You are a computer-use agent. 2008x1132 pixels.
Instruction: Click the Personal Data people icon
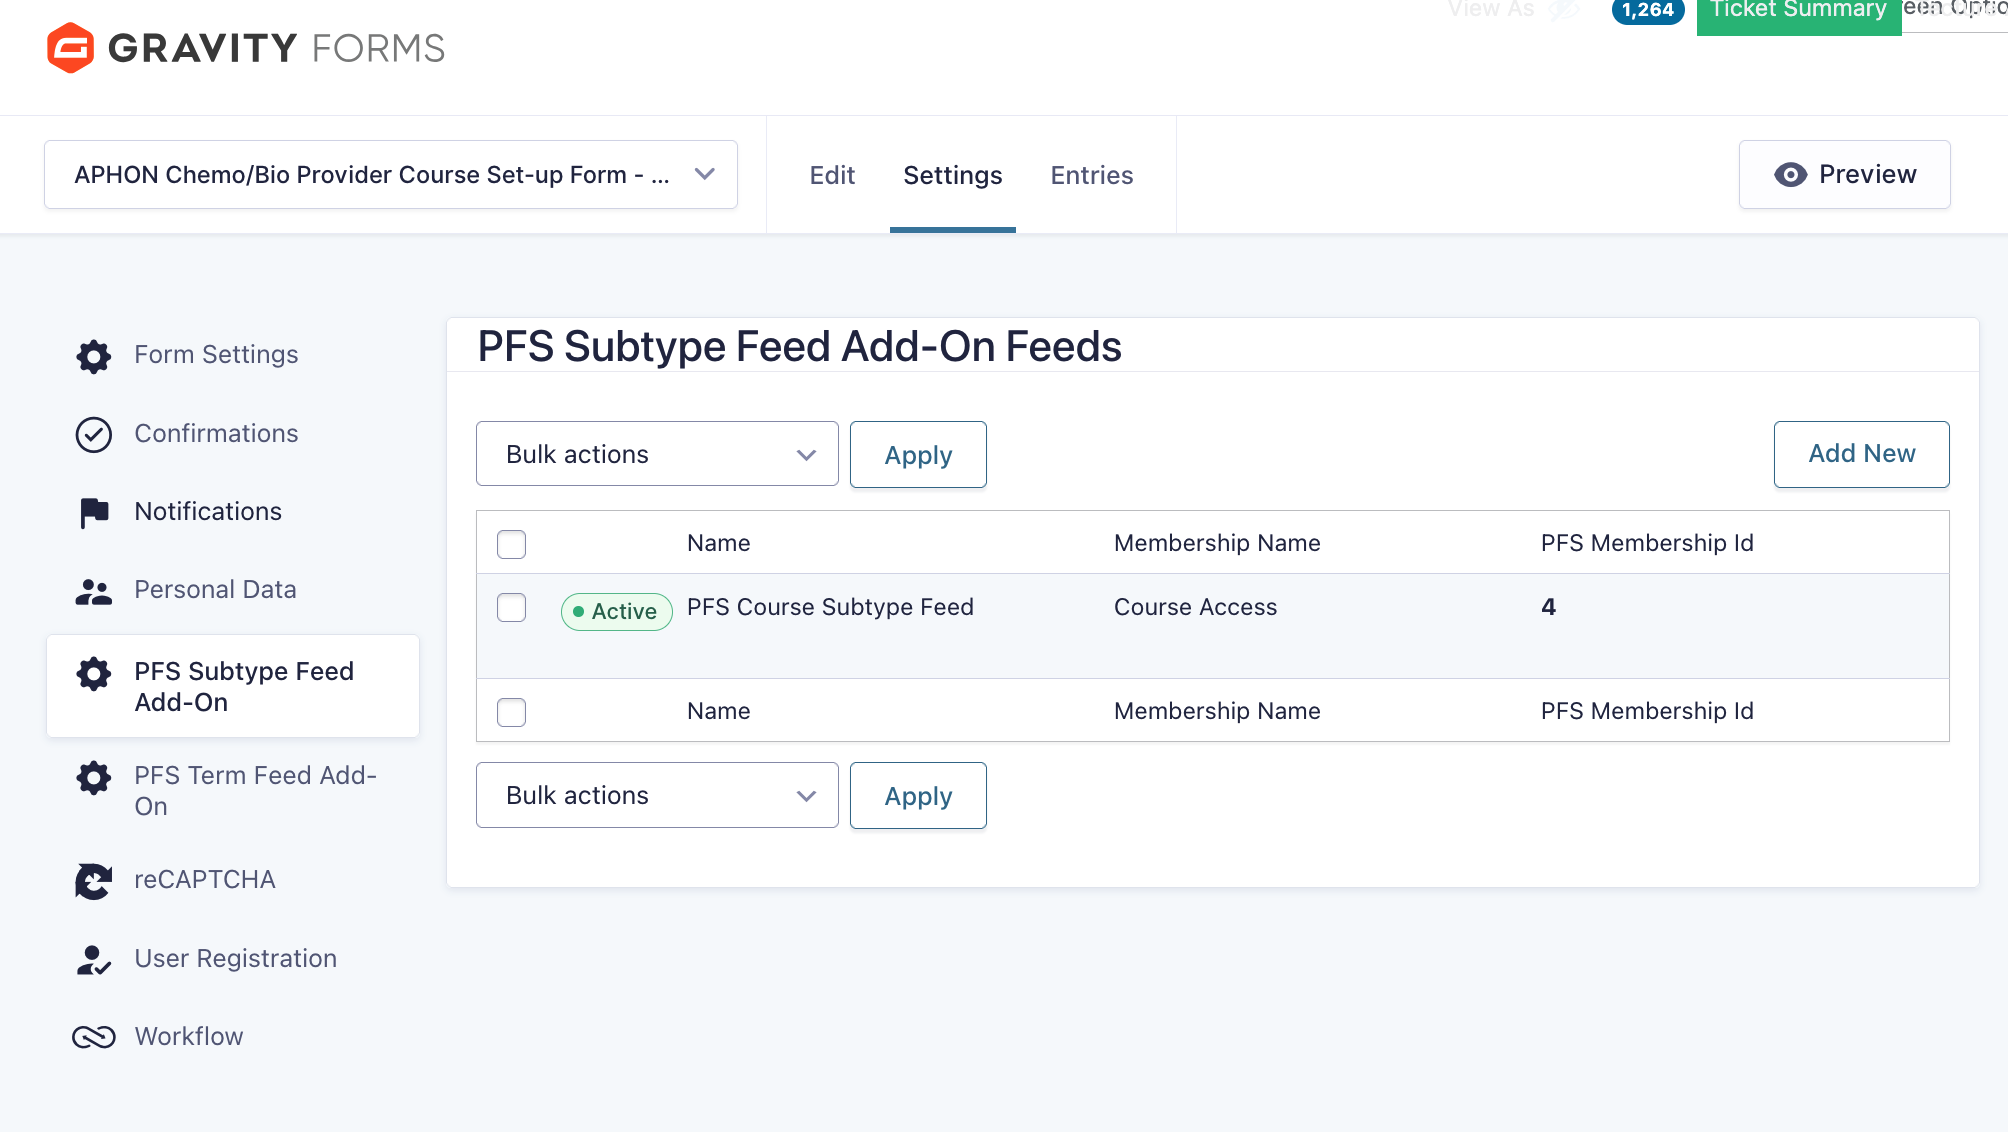[93, 591]
